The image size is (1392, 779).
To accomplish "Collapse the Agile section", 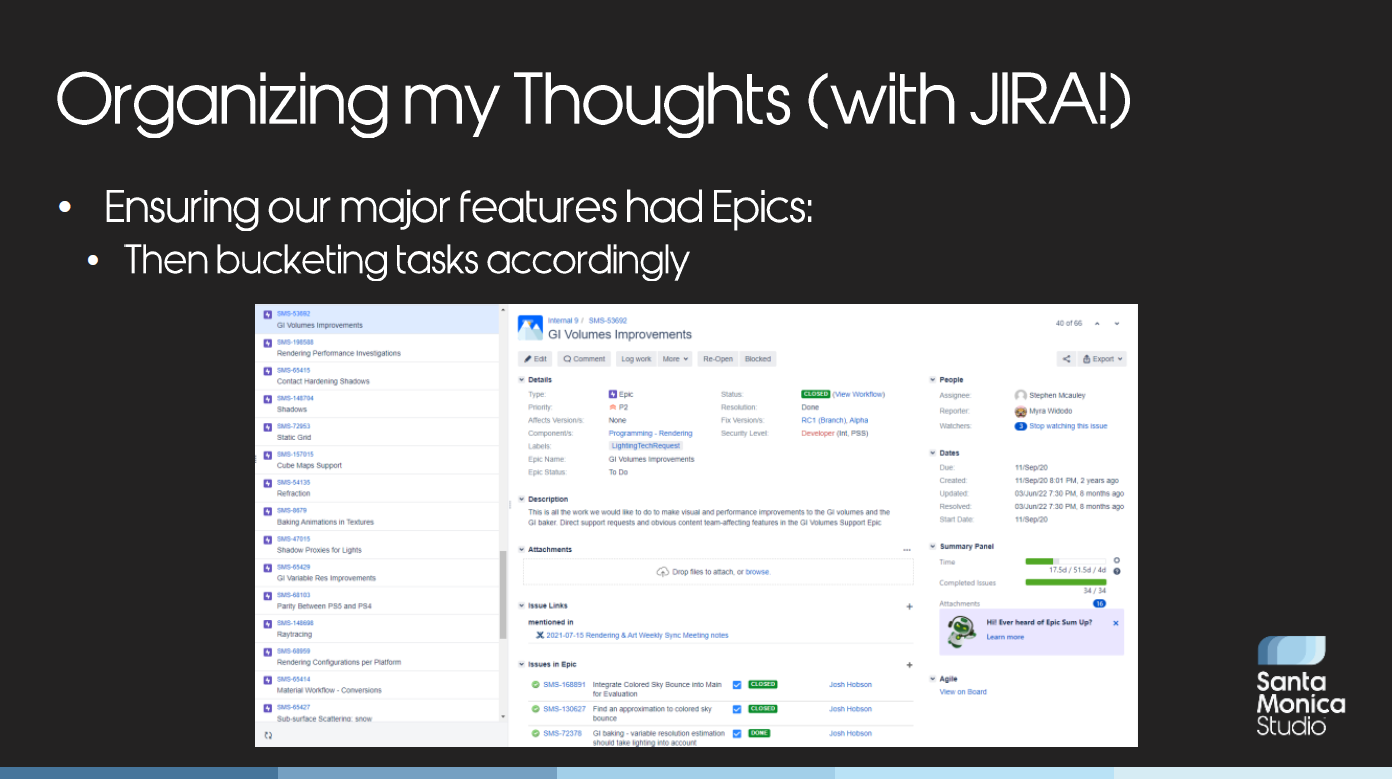I will pyautogui.click(x=933, y=679).
